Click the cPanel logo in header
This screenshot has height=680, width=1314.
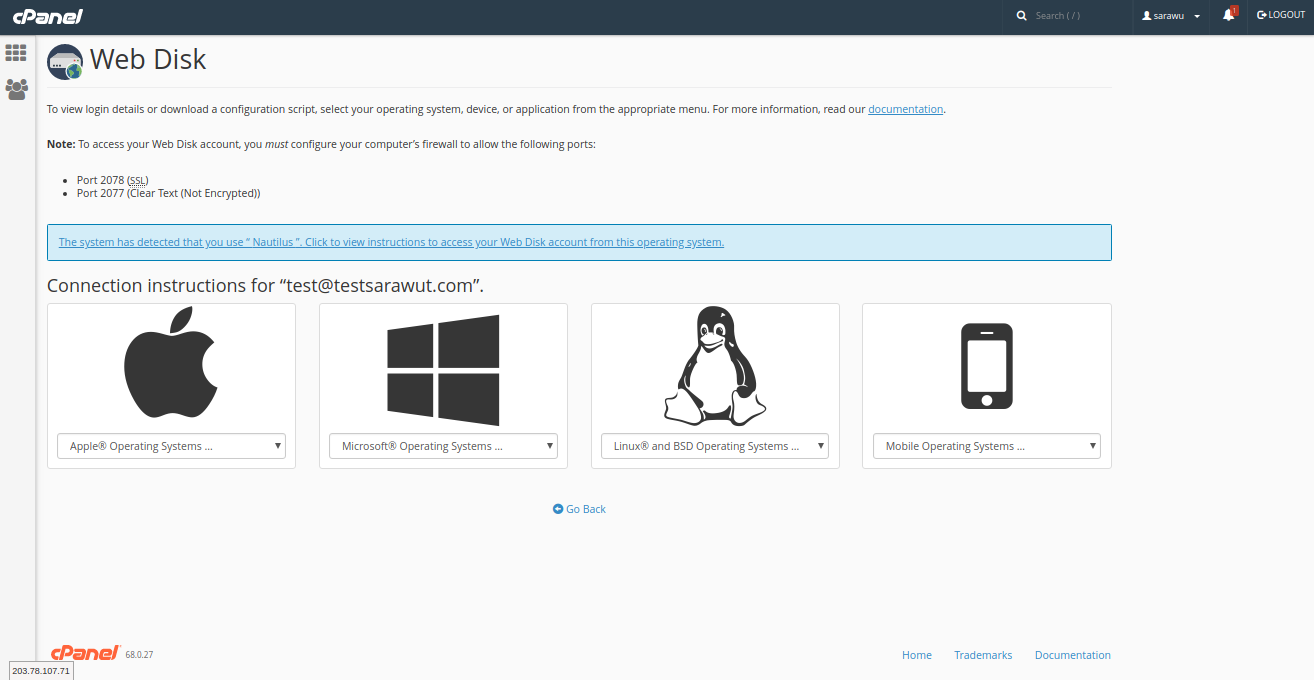point(47,16)
